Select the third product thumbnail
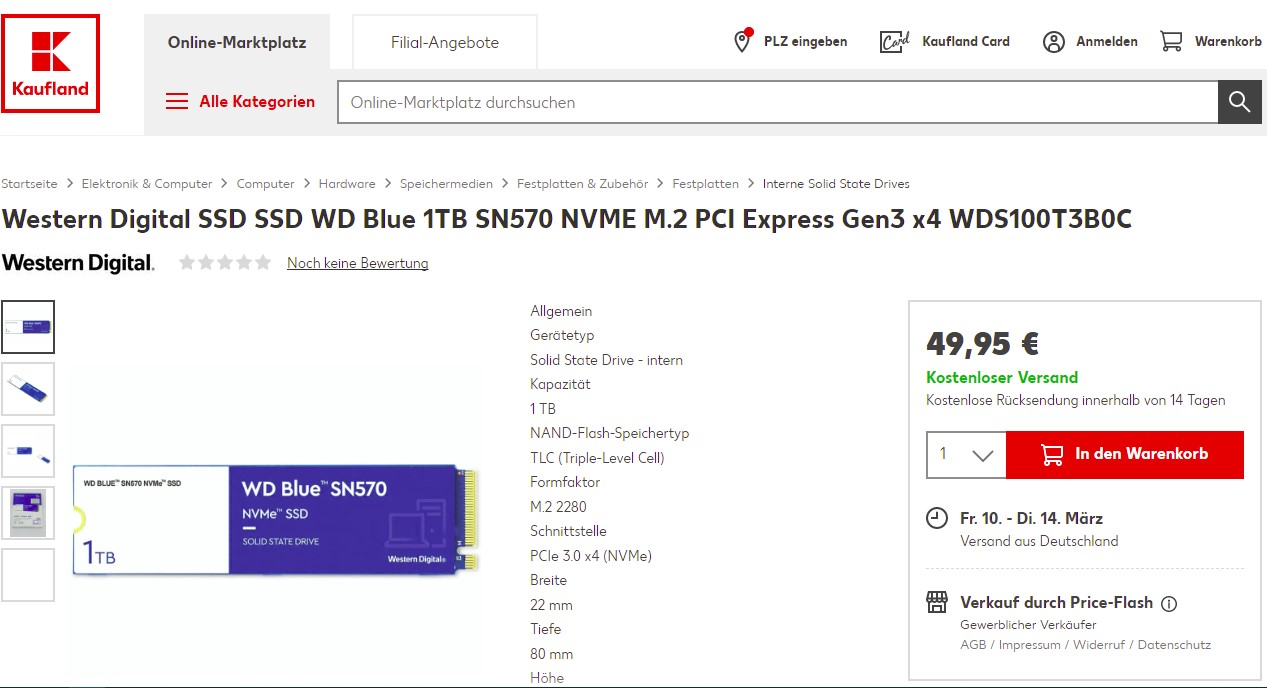1267x688 pixels. click(x=28, y=451)
